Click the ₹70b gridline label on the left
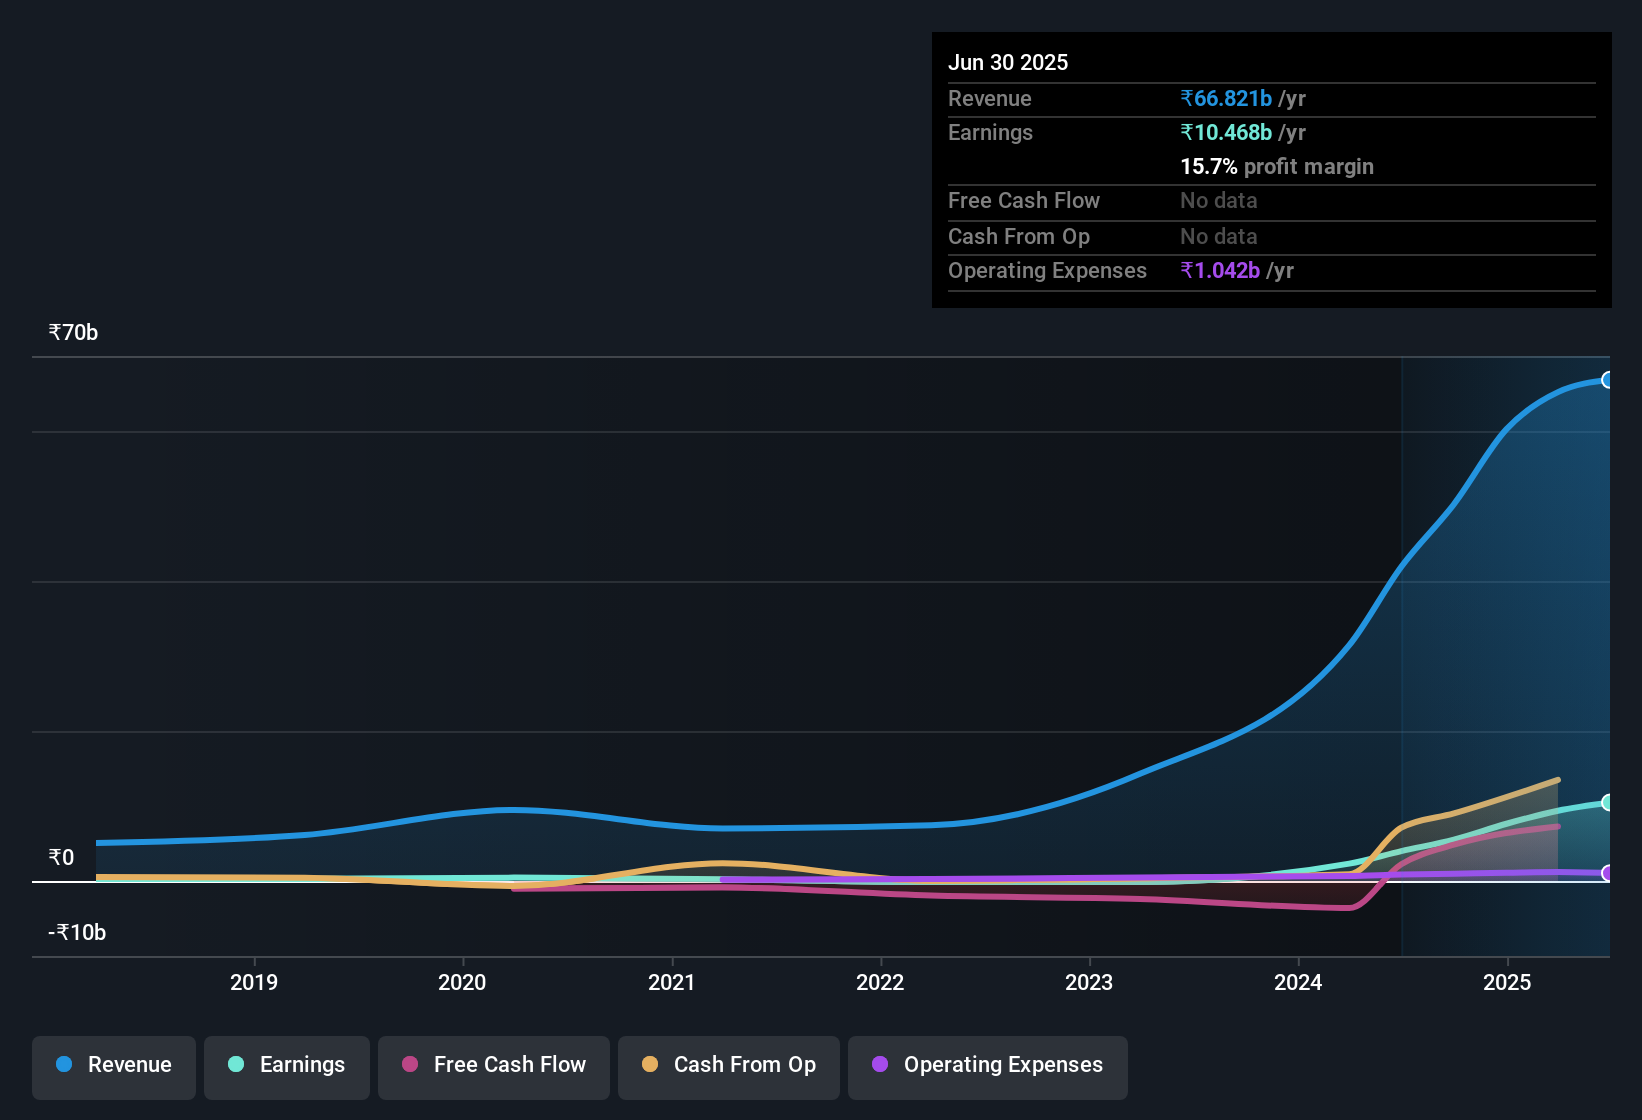Viewport: 1642px width, 1120px height. pyautogui.click(x=72, y=332)
